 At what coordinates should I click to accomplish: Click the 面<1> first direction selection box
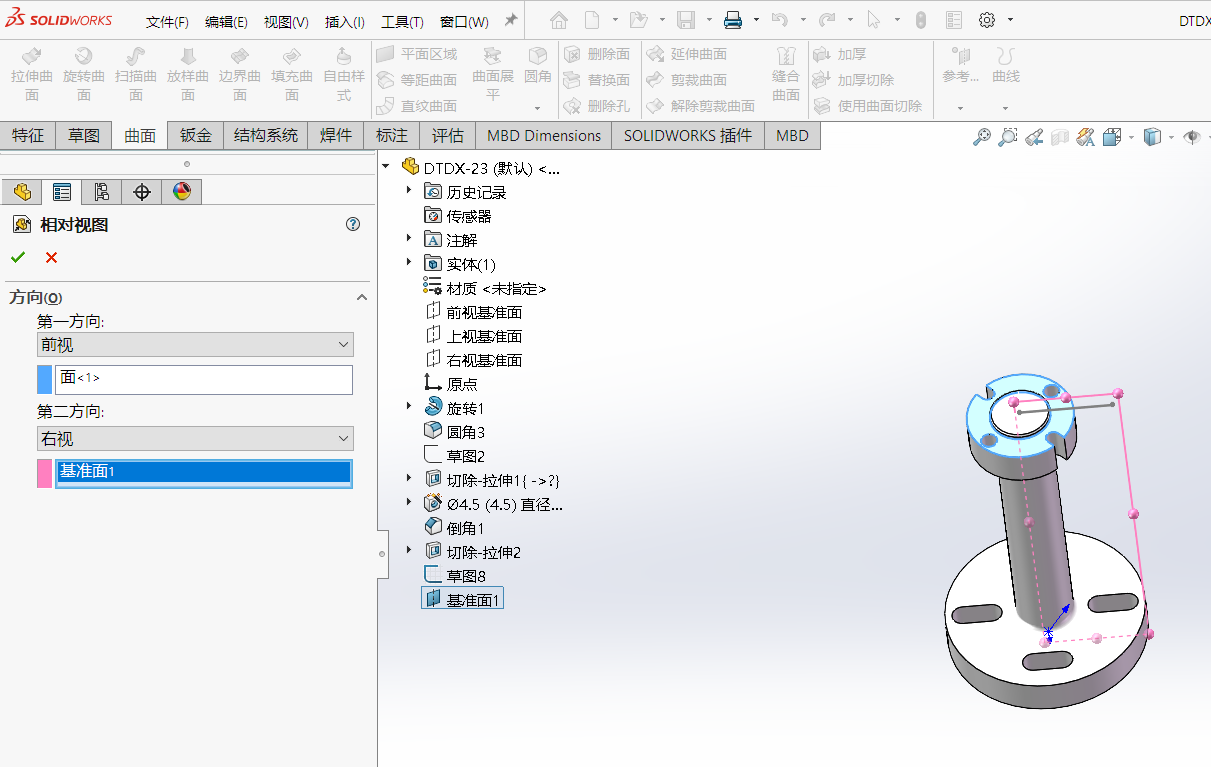(x=204, y=379)
